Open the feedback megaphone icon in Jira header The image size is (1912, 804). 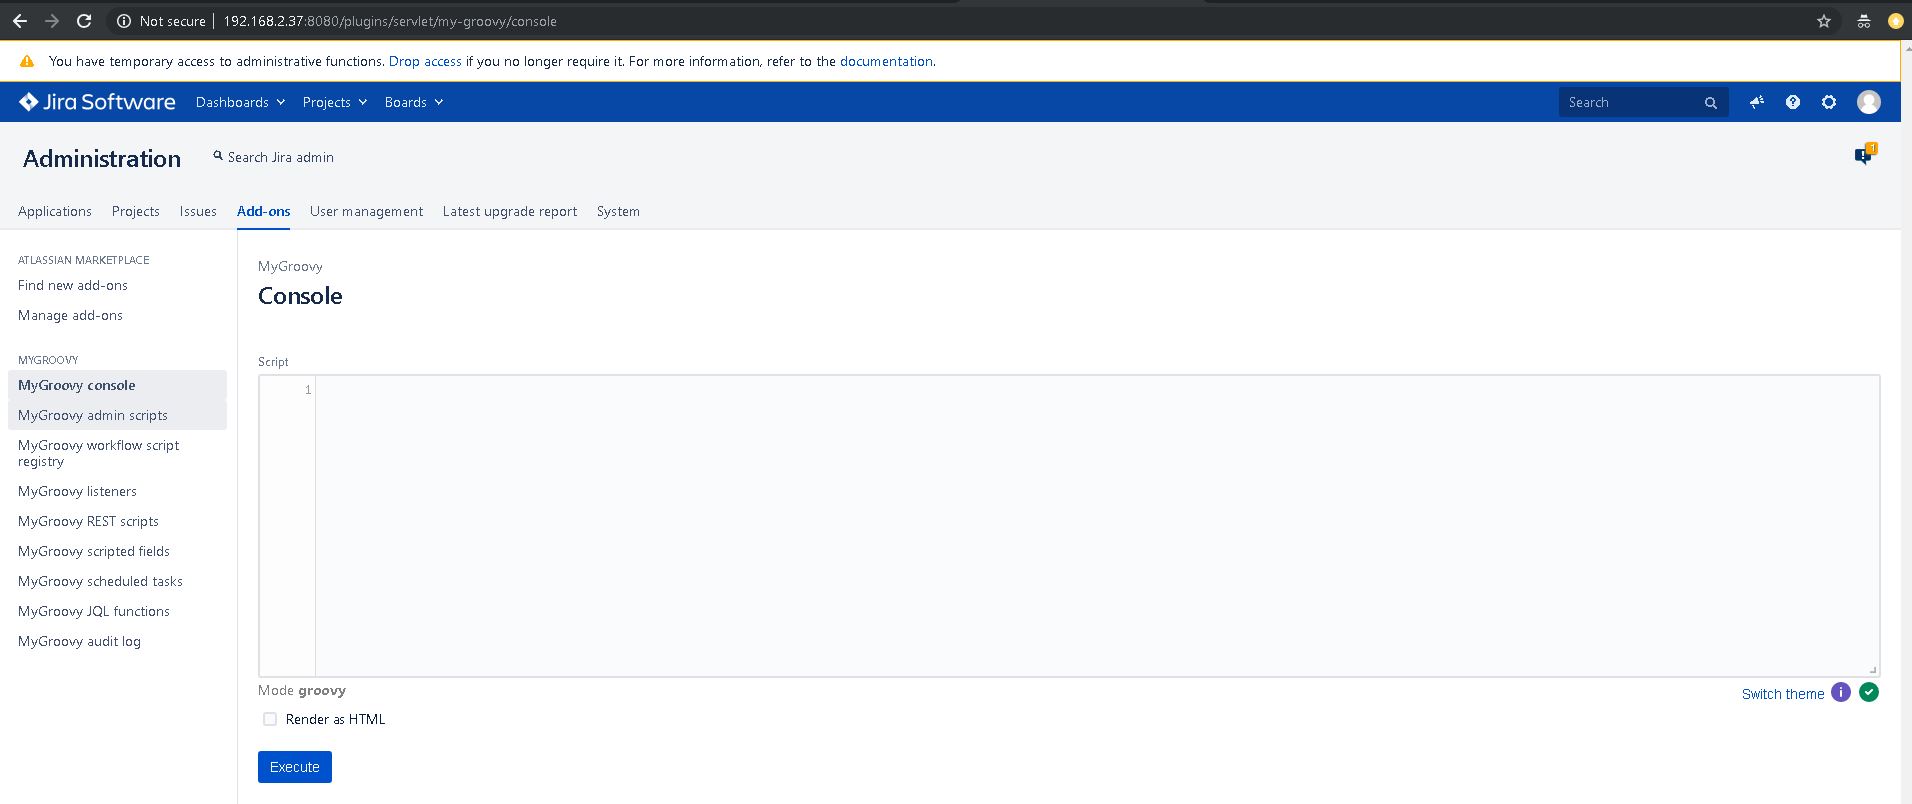click(1757, 102)
